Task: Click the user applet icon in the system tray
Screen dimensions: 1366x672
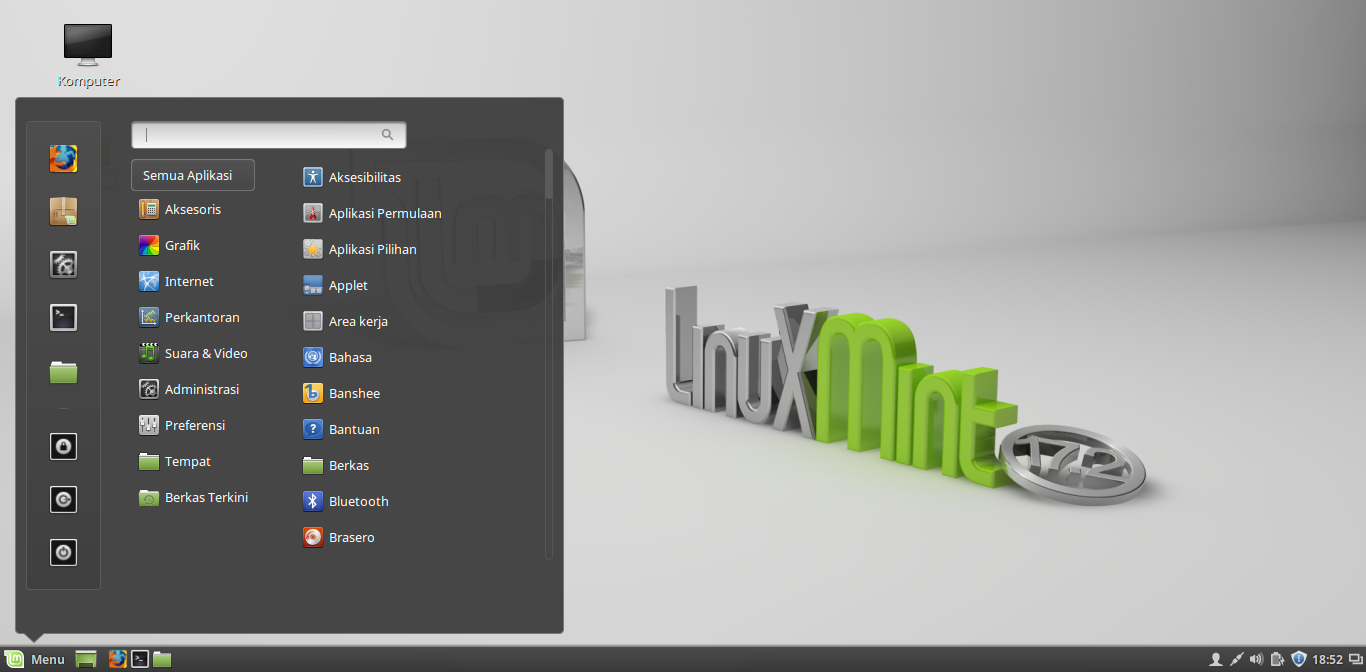Action: tap(1216, 659)
